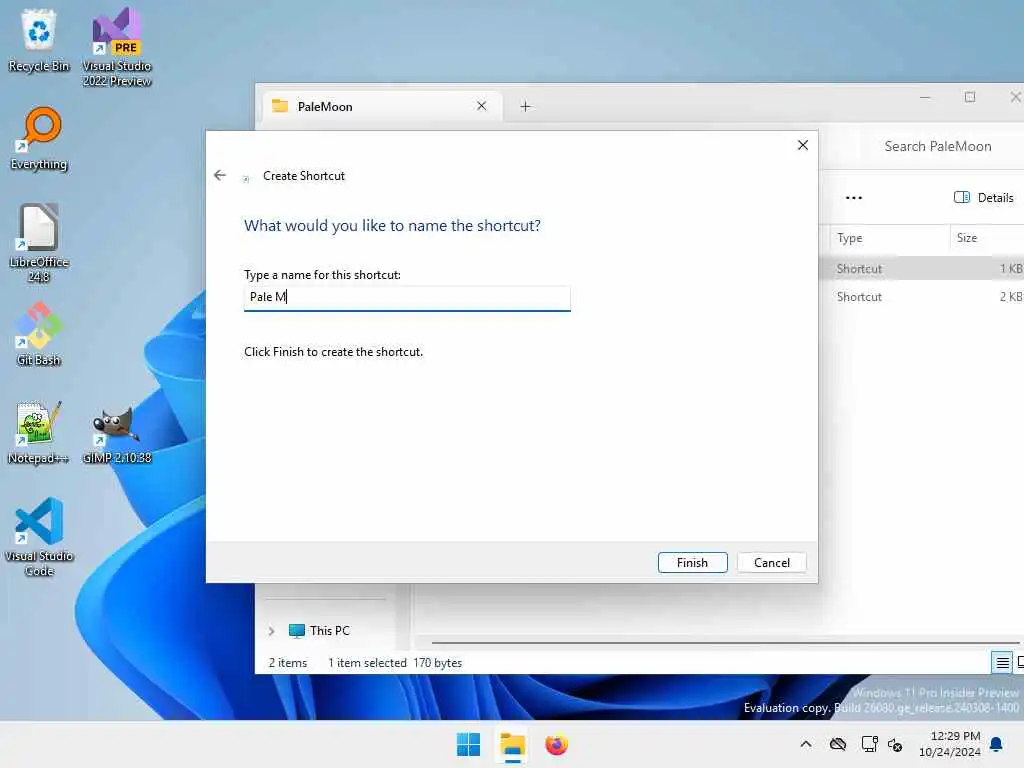Close the PaleMoon Explorer tab
1024x768 pixels.
pyautogui.click(x=481, y=106)
